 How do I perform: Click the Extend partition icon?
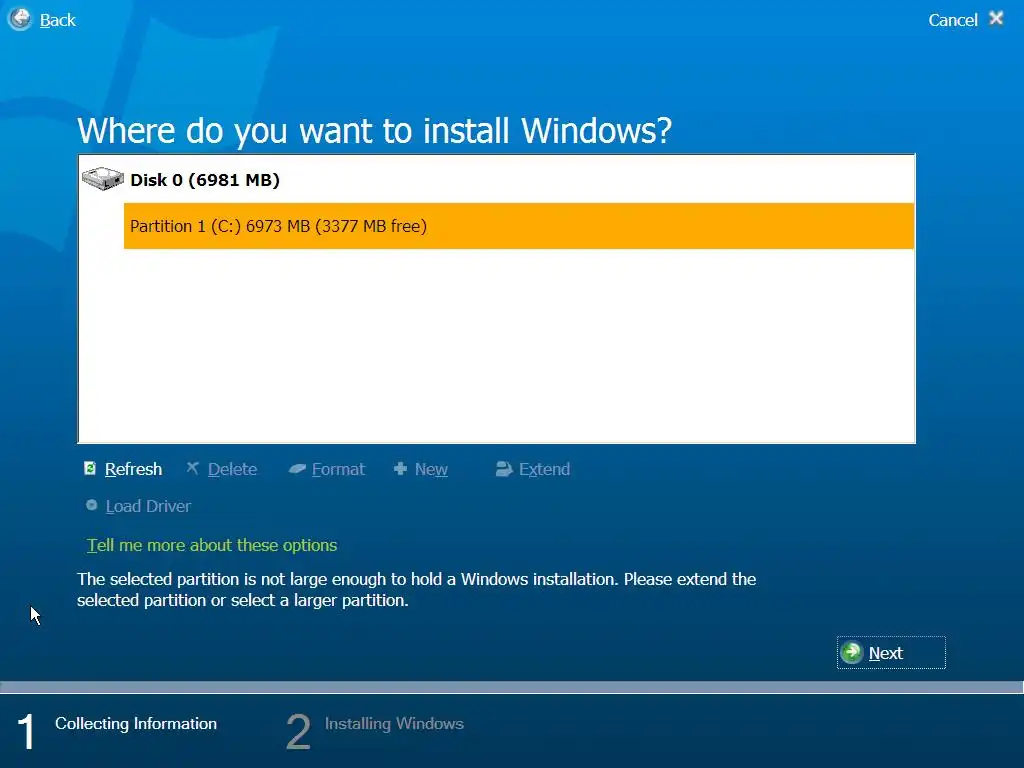pyautogui.click(x=504, y=468)
